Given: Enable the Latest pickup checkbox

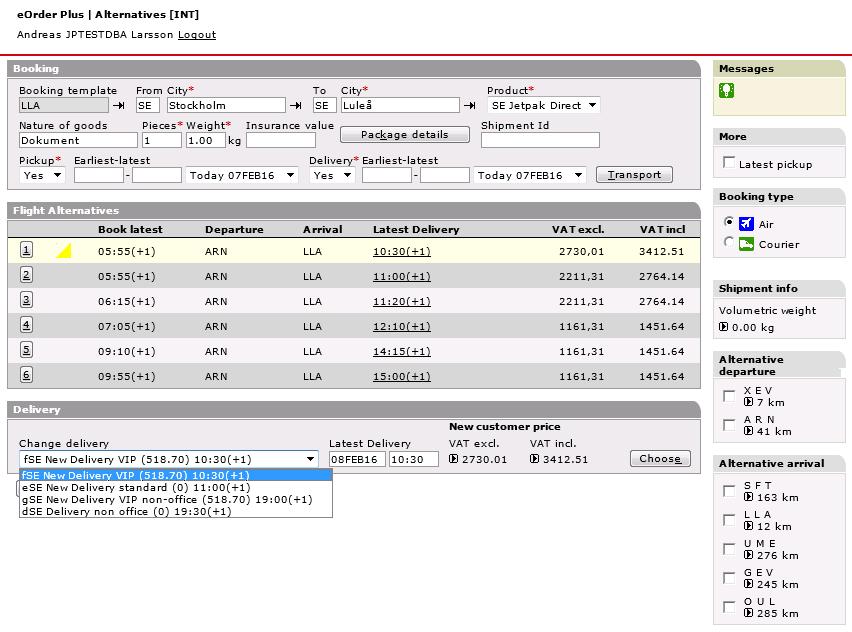Looking at the screenshot, I should pyautogui.click(x=729, y=162).
